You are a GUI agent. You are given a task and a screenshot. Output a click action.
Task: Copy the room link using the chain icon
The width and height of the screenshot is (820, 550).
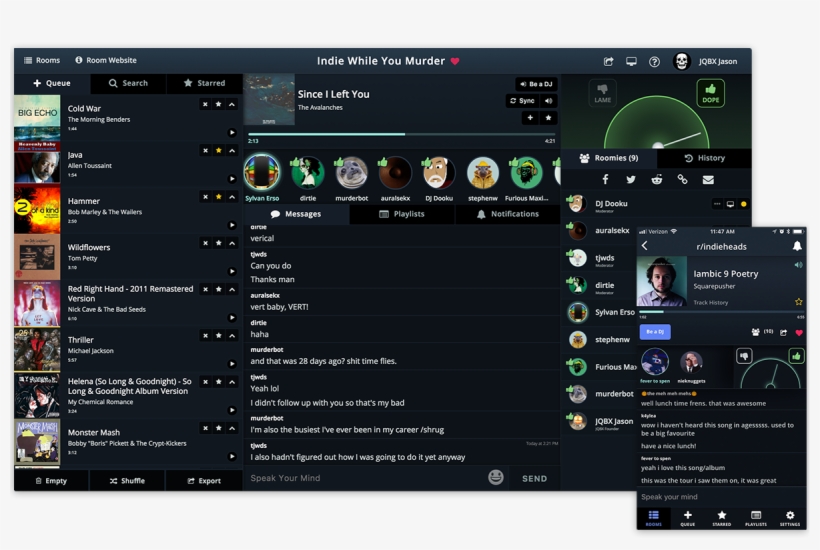[682, 180]
